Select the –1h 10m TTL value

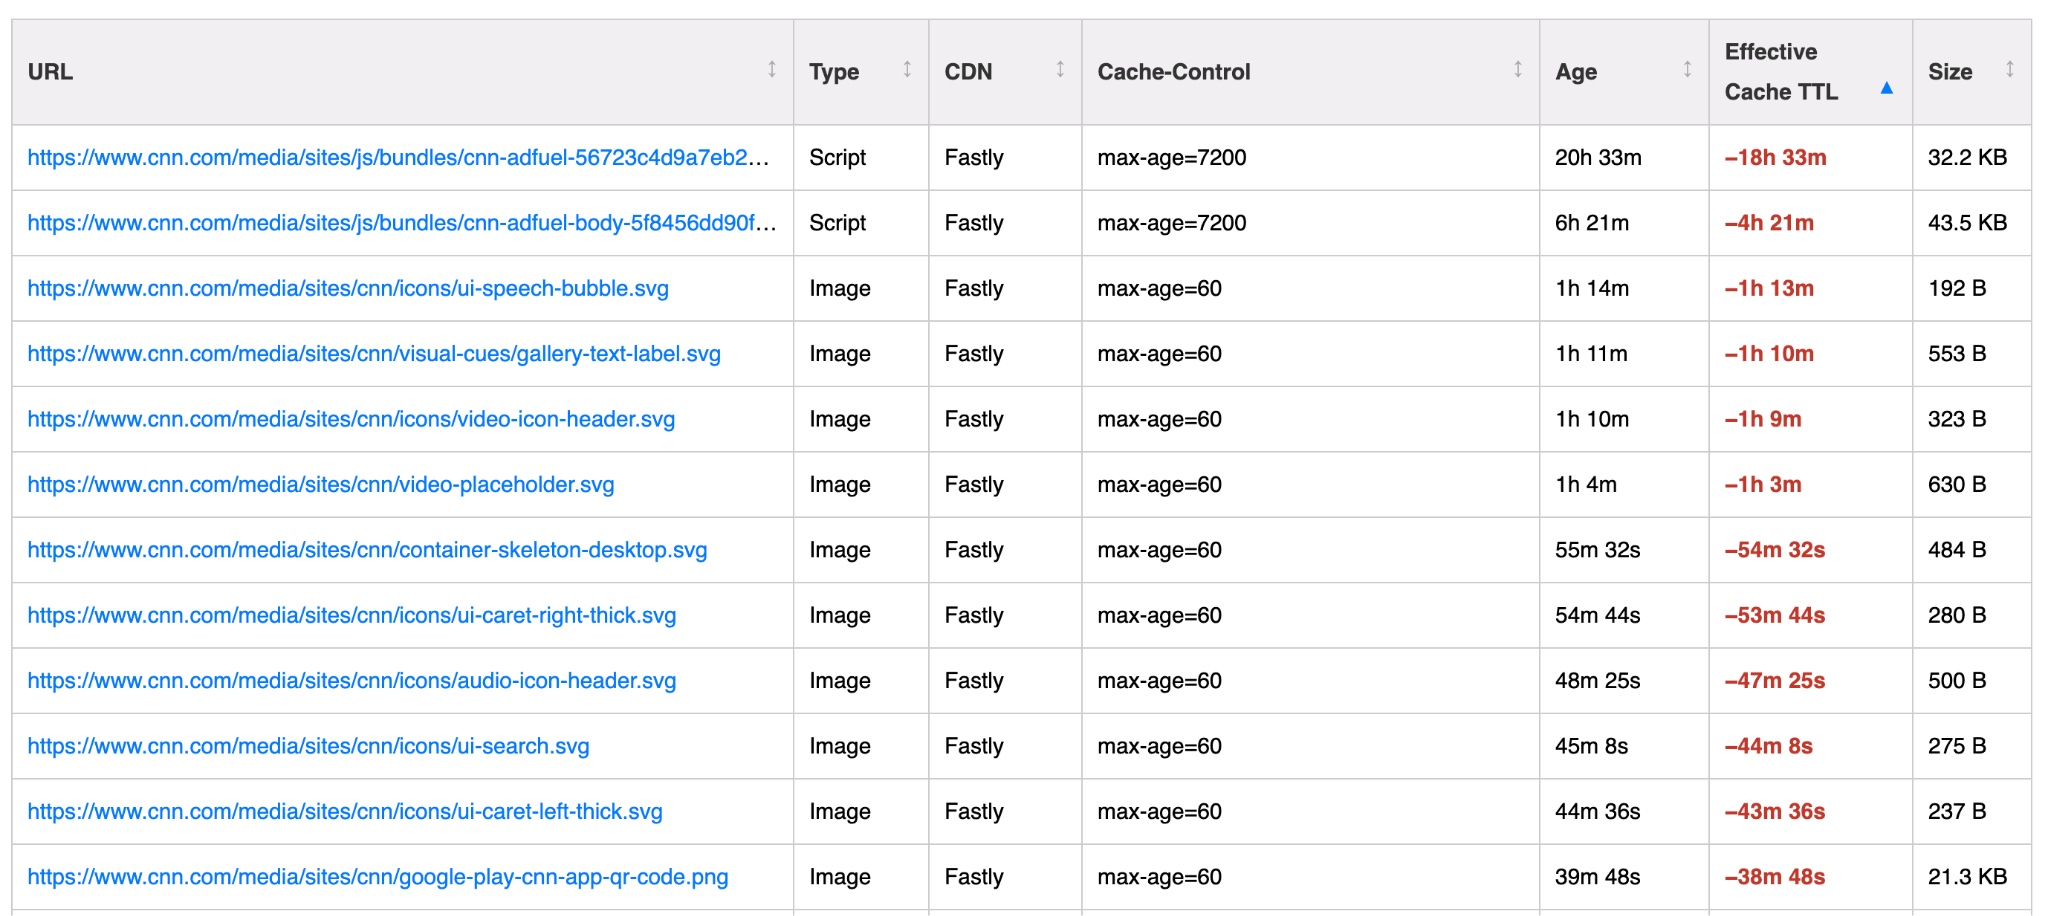(x=1769, y=354)
